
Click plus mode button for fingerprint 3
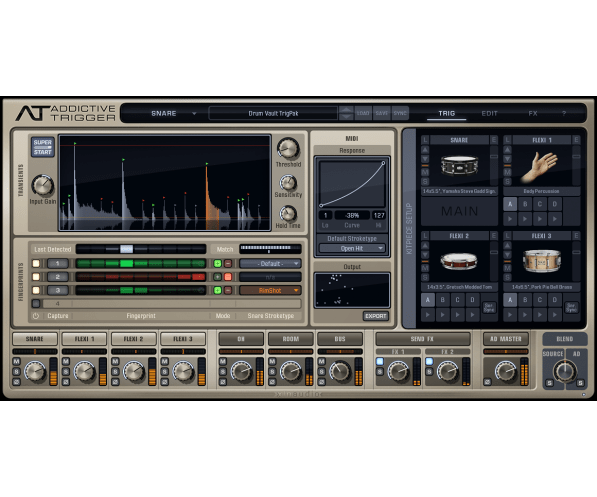tap(217, 291)
